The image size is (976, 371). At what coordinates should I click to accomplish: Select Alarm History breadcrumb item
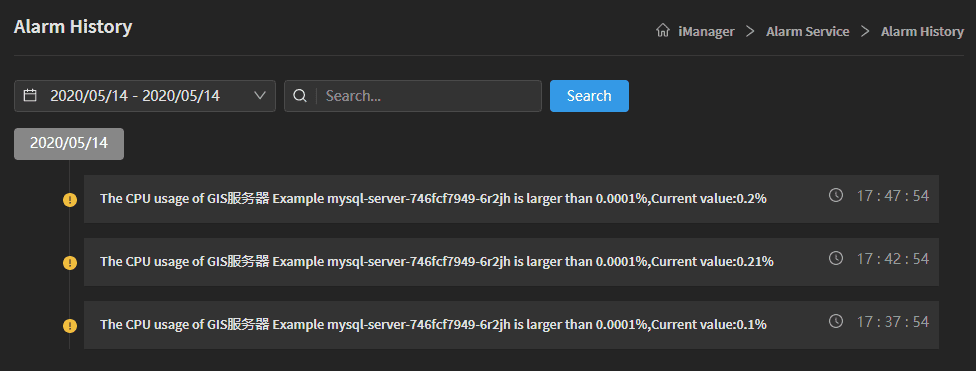(x=922, y=31)
